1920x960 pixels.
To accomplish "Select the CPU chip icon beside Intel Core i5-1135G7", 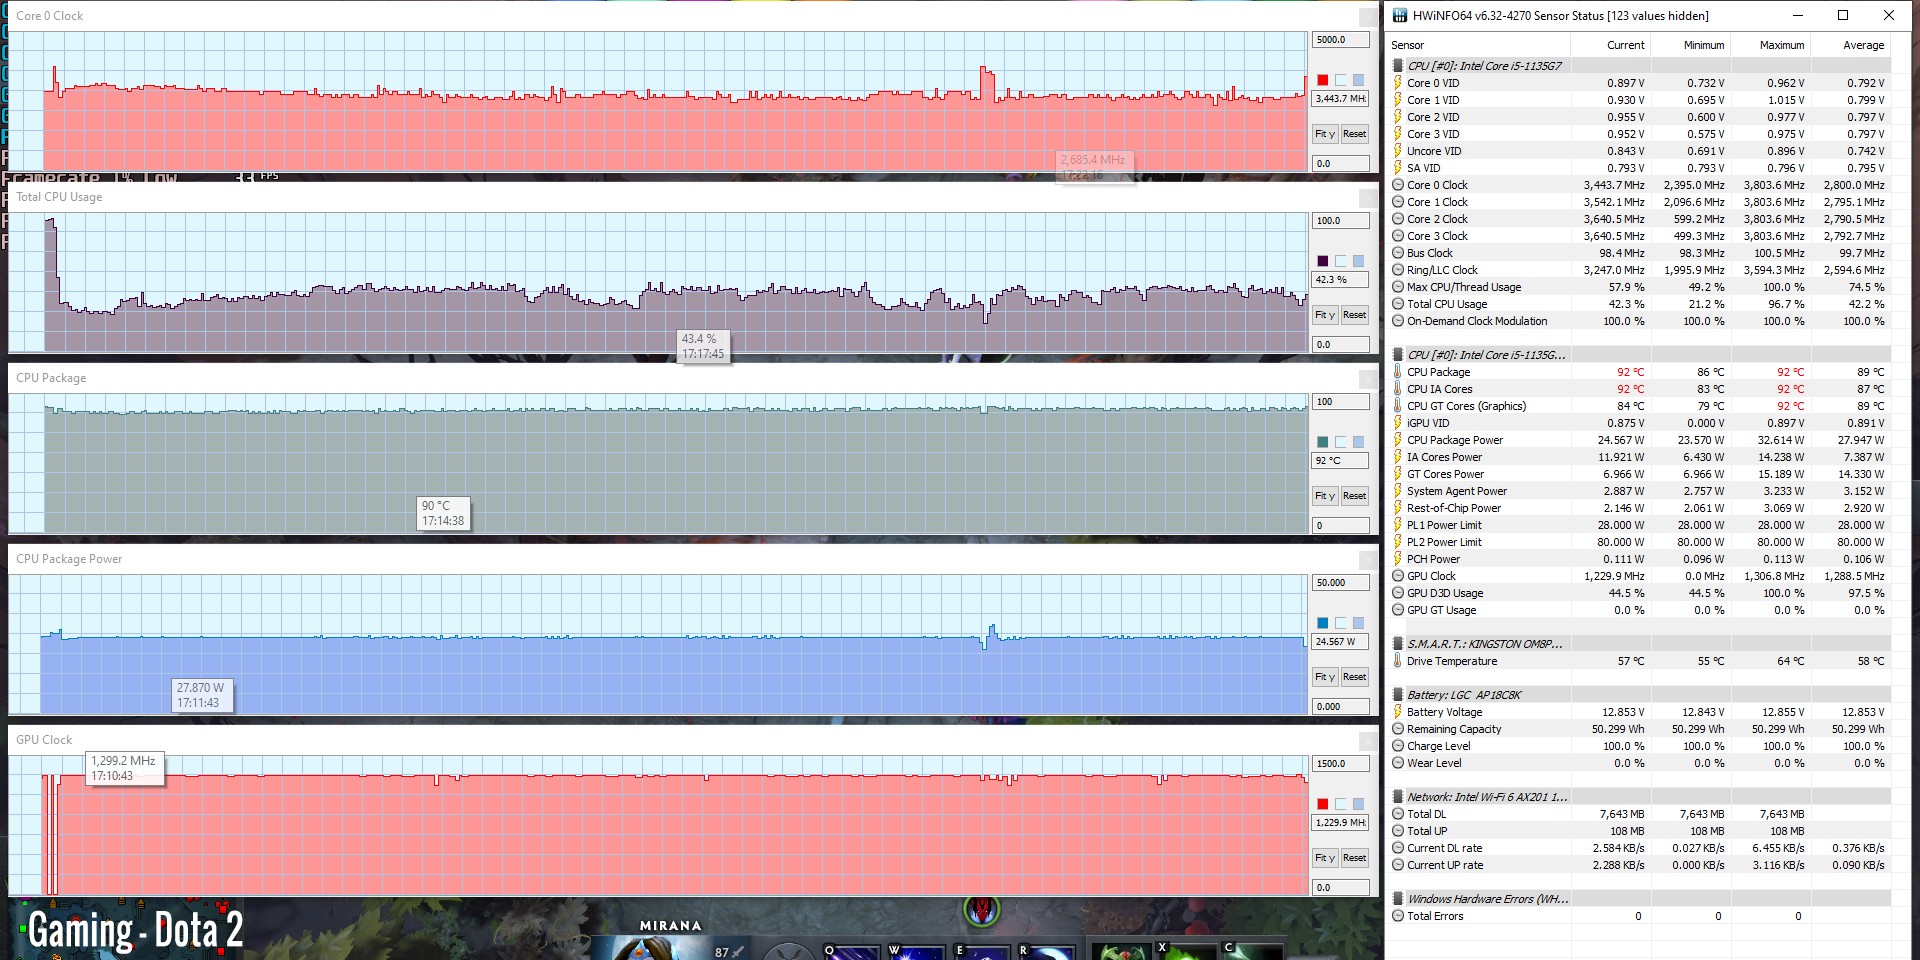I will pyautogui.click(x=1398, y=66).
